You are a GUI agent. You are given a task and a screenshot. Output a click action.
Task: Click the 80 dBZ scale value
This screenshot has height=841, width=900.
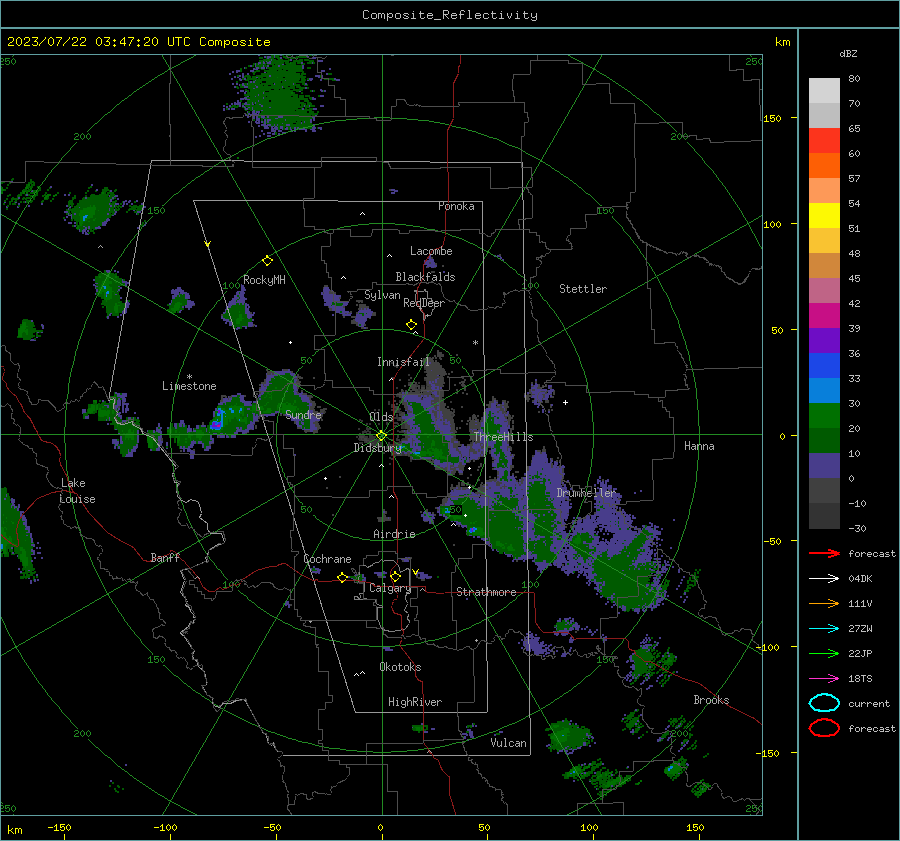(x=854, y=79)
